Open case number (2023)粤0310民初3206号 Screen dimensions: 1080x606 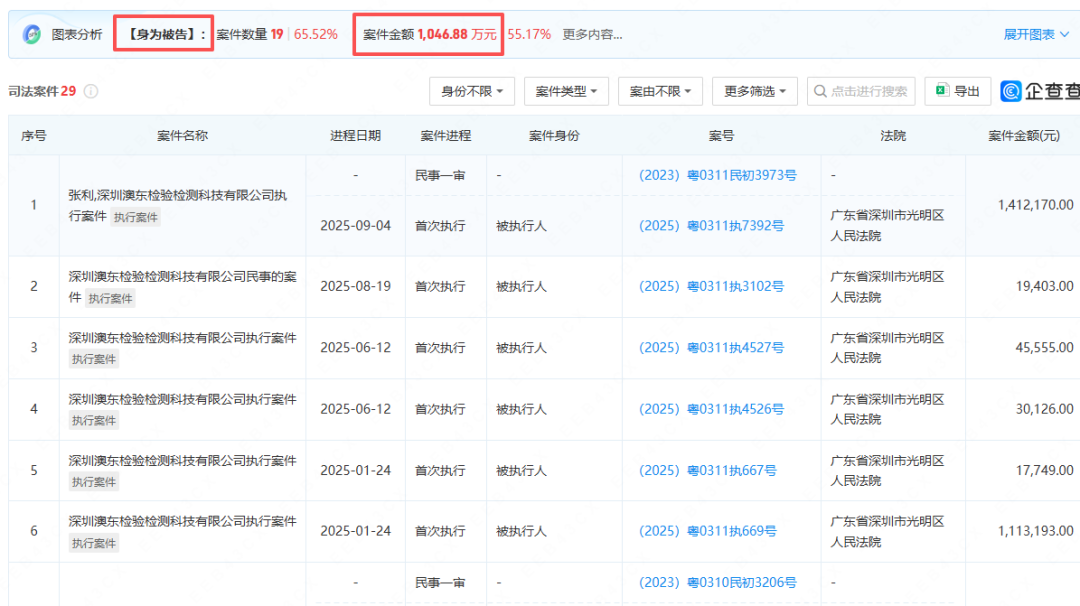click(718, 583)
